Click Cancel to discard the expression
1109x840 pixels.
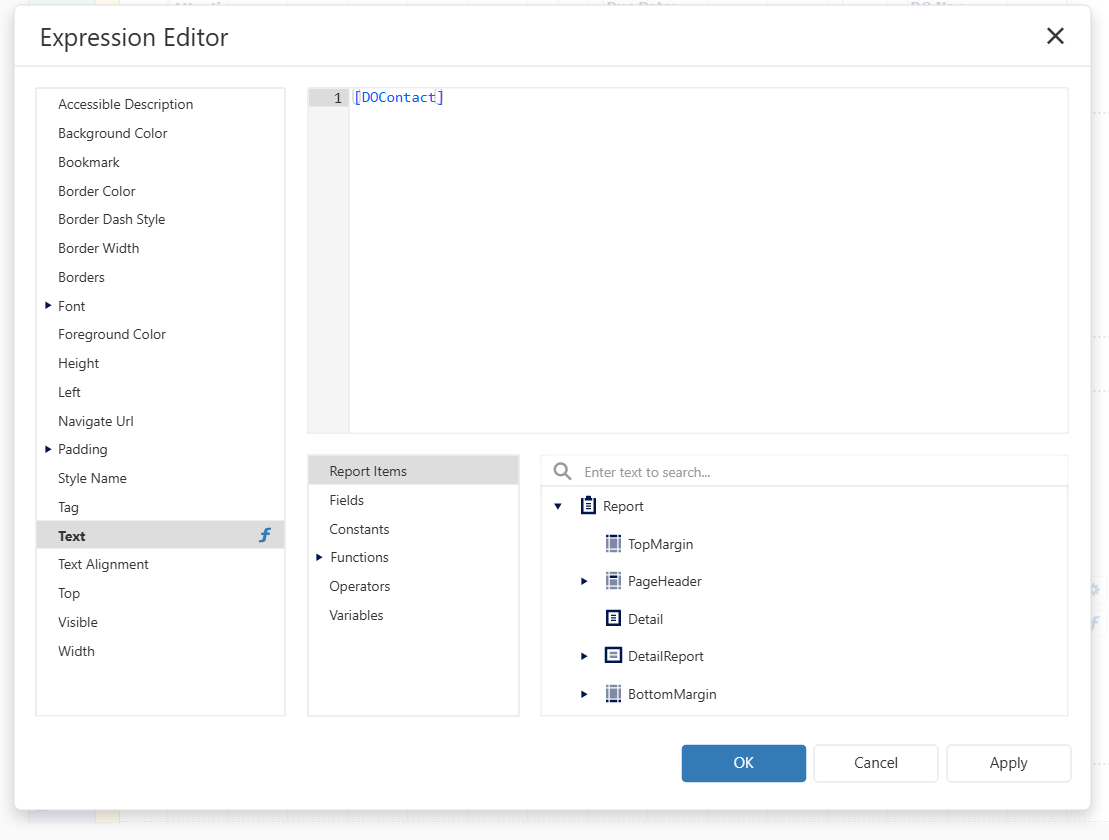click(x=876, y=763)
